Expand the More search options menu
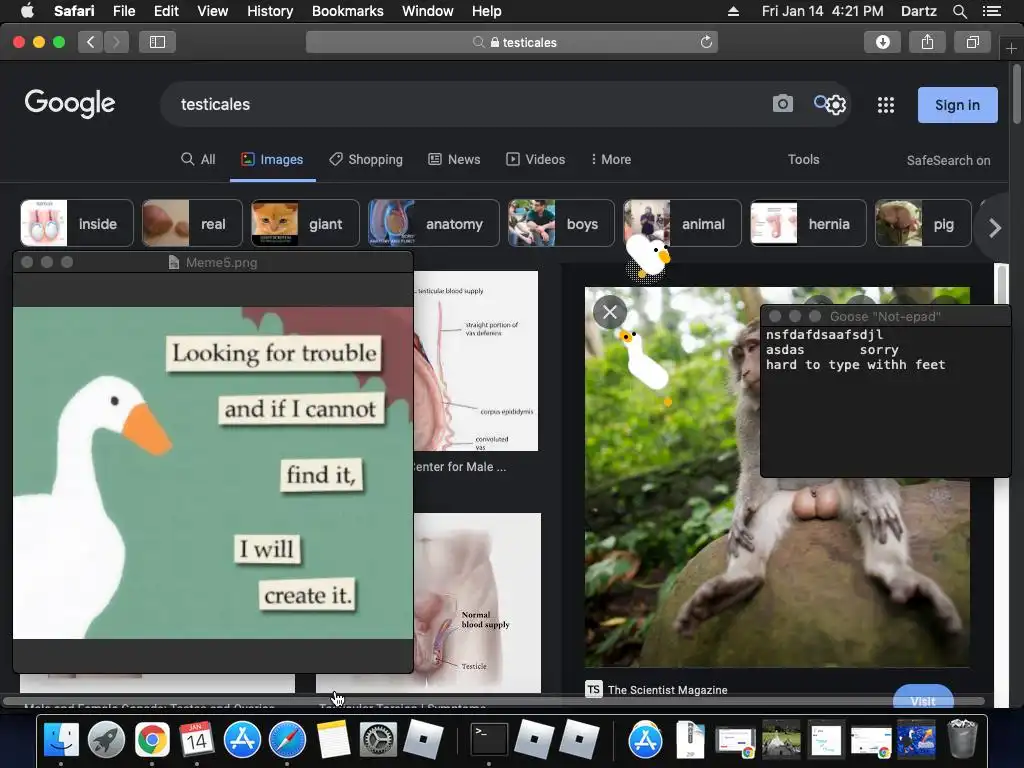 (x=611, y=159)
